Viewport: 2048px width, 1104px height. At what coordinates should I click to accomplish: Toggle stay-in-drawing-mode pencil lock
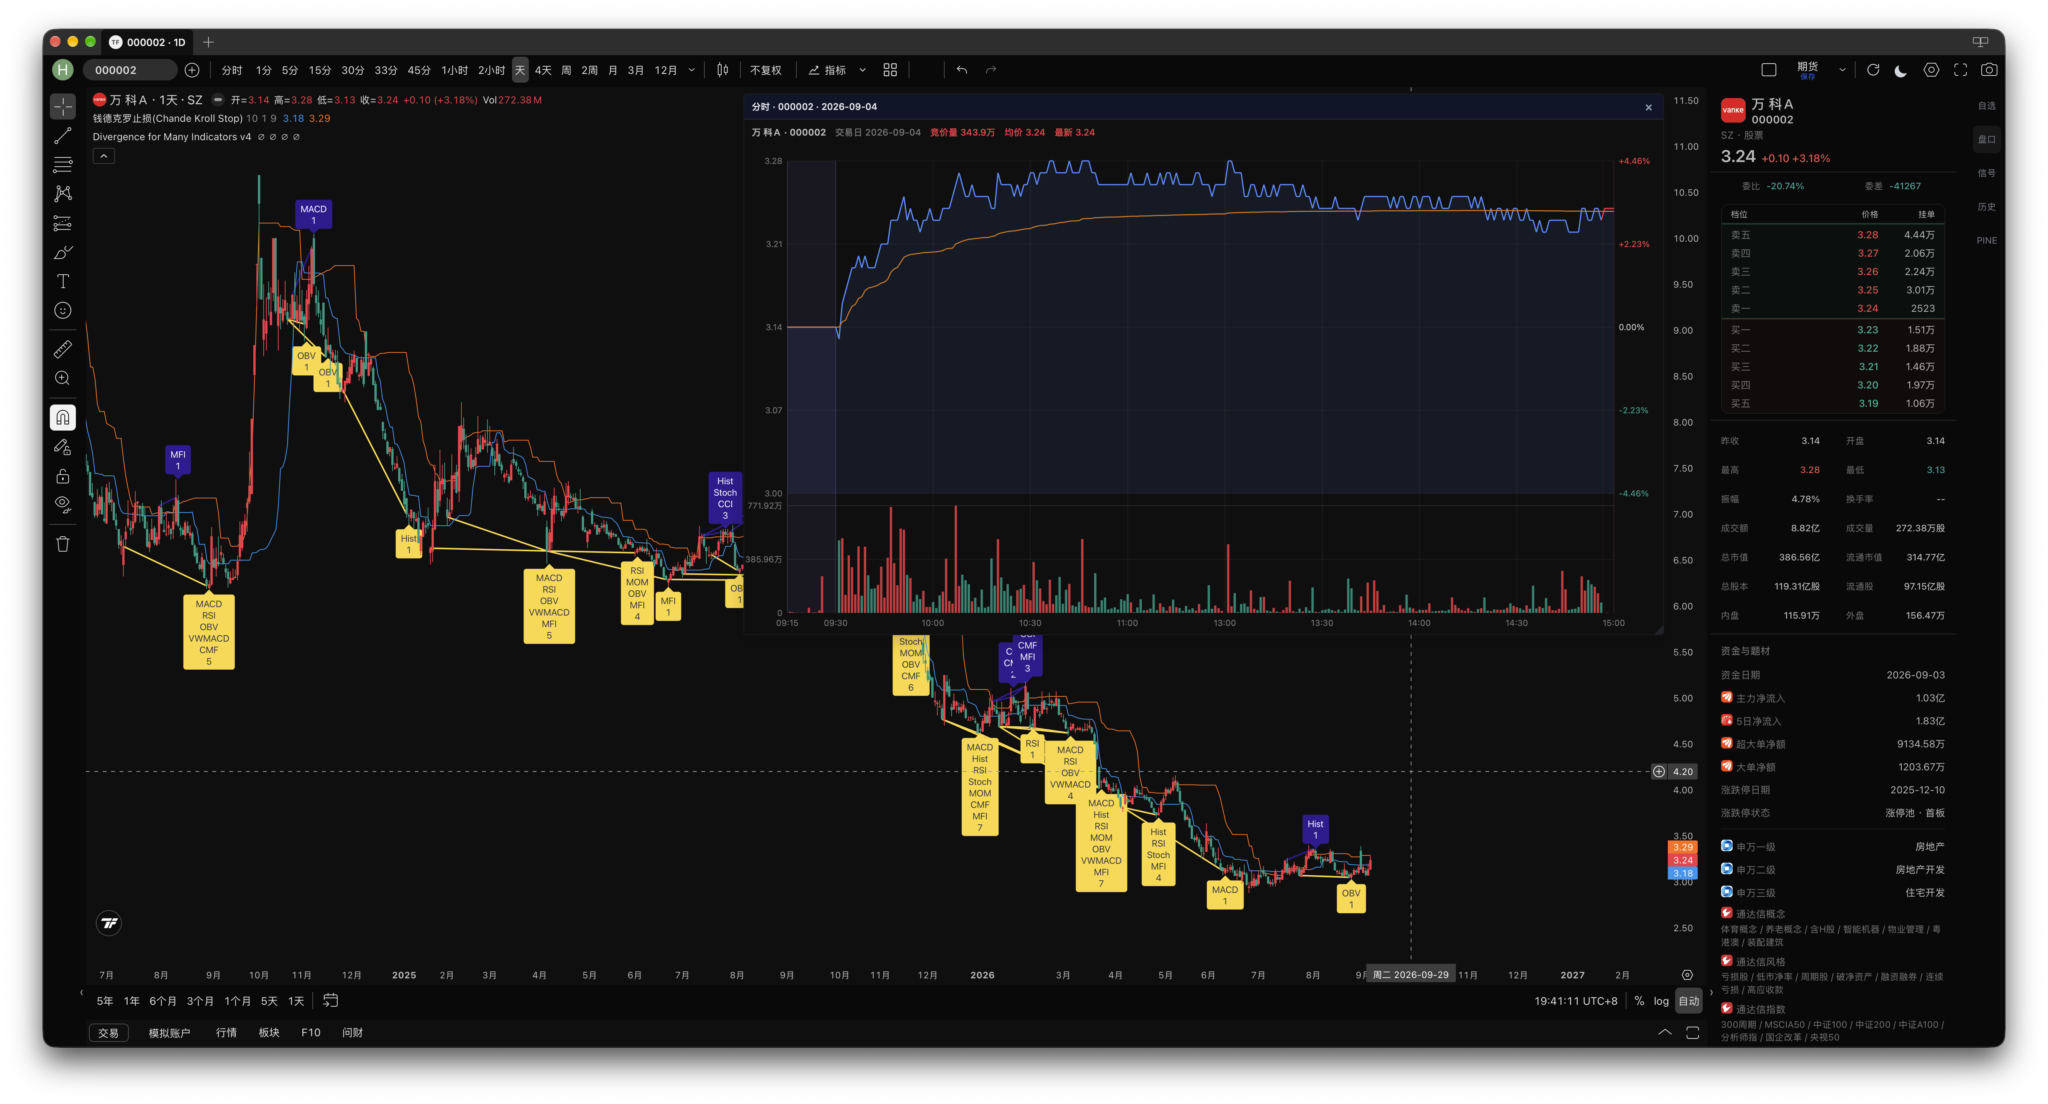pos(63,447)
